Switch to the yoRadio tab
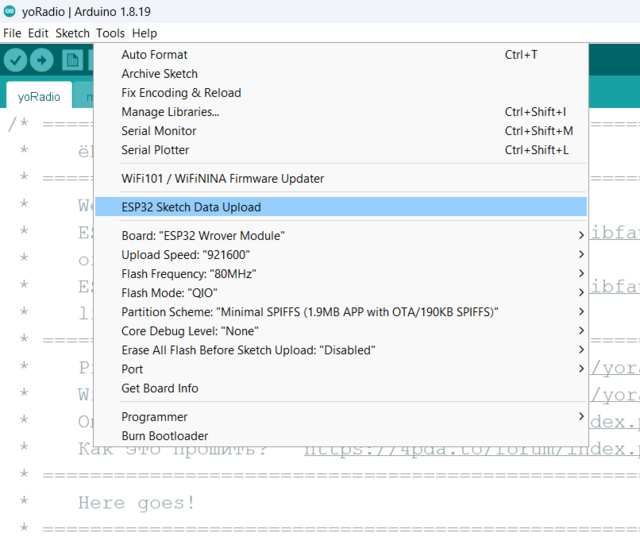The width and height of the screenshot is (640, 537). click(39, 97)
